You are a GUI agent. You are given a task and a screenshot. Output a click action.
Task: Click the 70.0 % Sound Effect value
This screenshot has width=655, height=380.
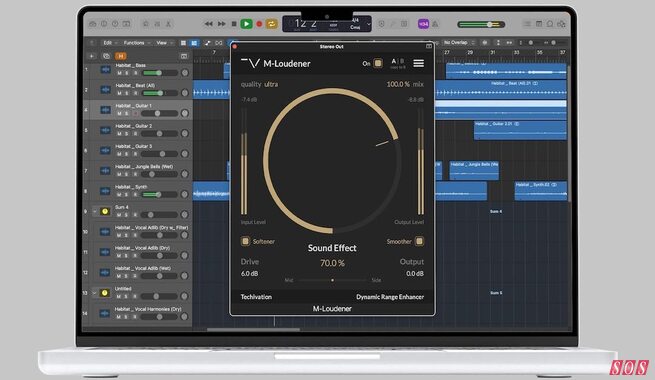coord(333,263)
